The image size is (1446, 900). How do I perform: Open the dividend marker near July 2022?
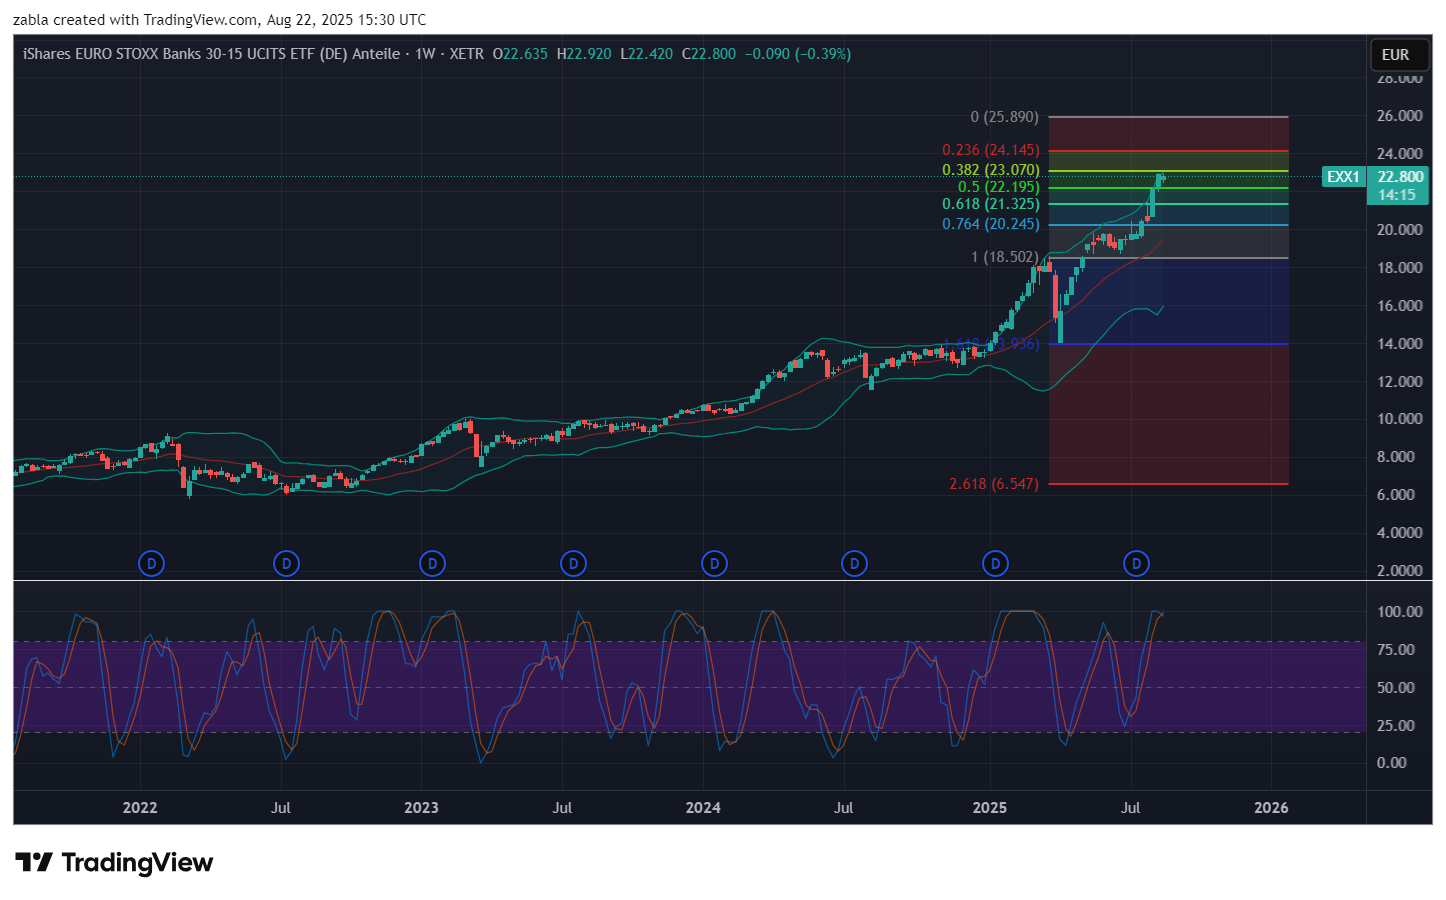286,564
